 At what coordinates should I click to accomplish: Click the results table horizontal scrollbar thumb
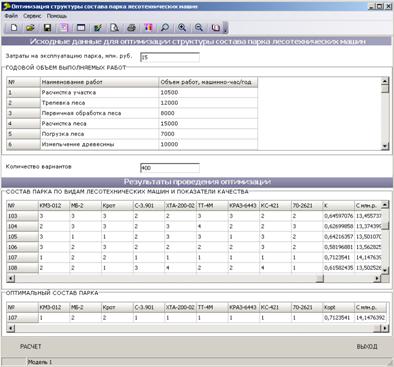(x=320, y=278)
